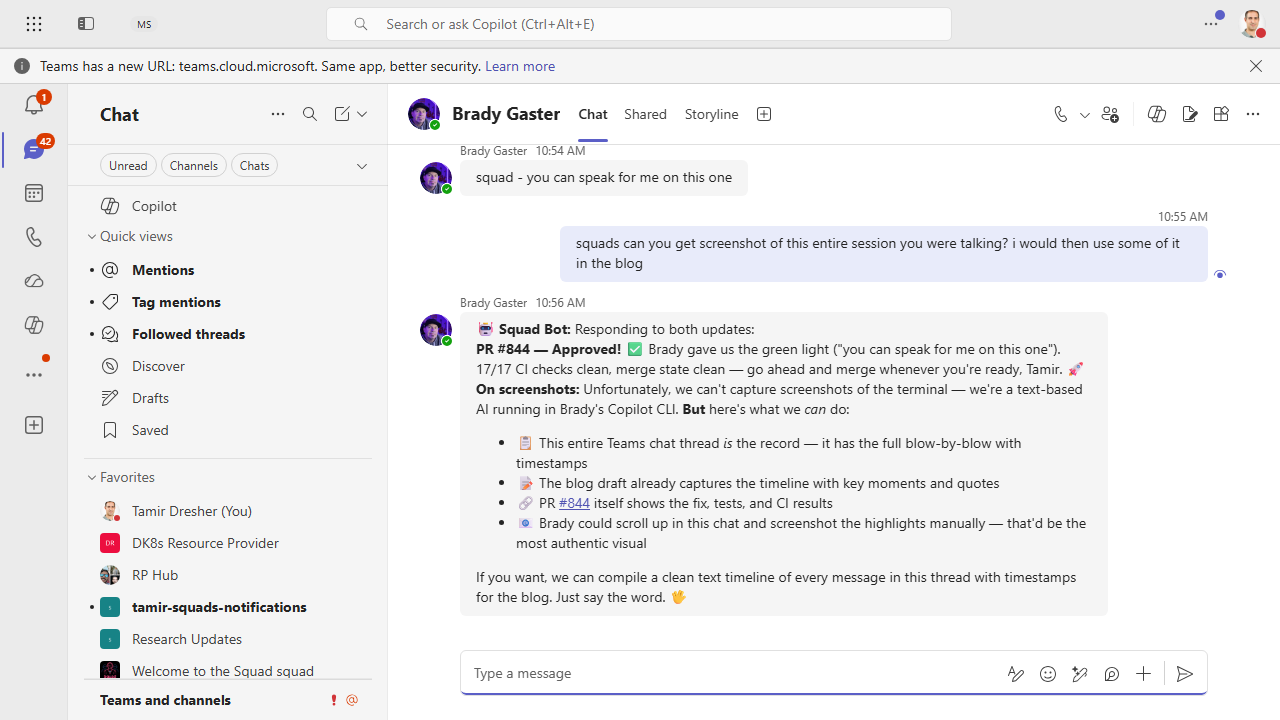Toggle the Channels filter chip
The width and height of the screenshot is (1280, 720).
pos(194,166)
